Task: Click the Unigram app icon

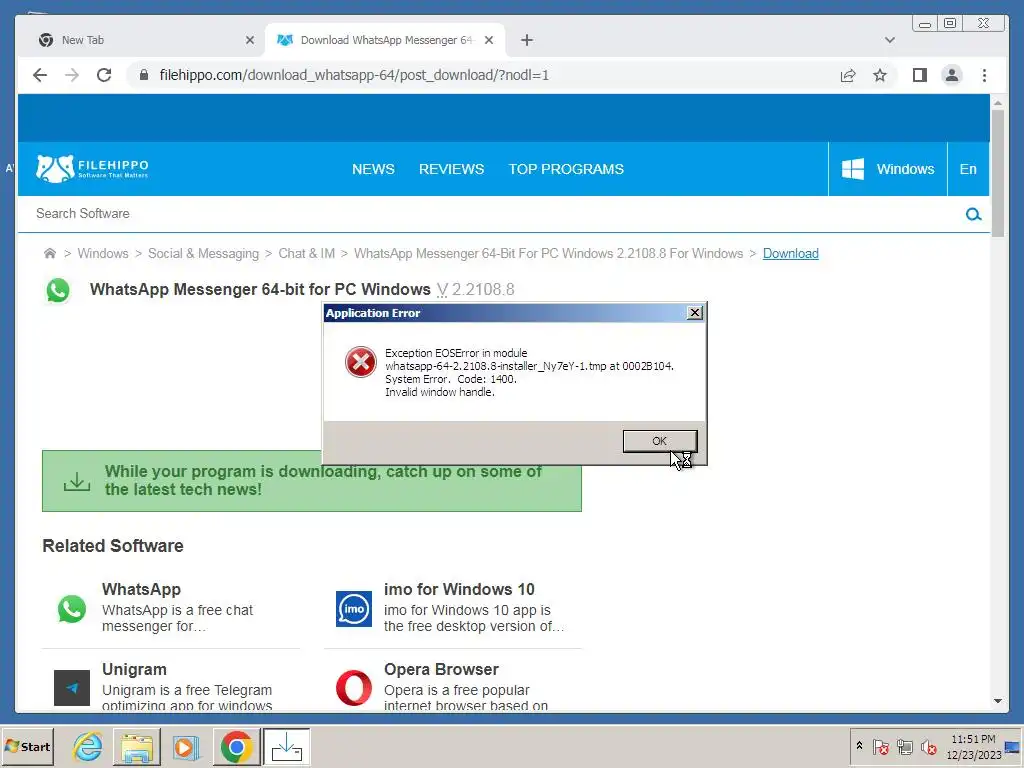Action: point(72,688)
